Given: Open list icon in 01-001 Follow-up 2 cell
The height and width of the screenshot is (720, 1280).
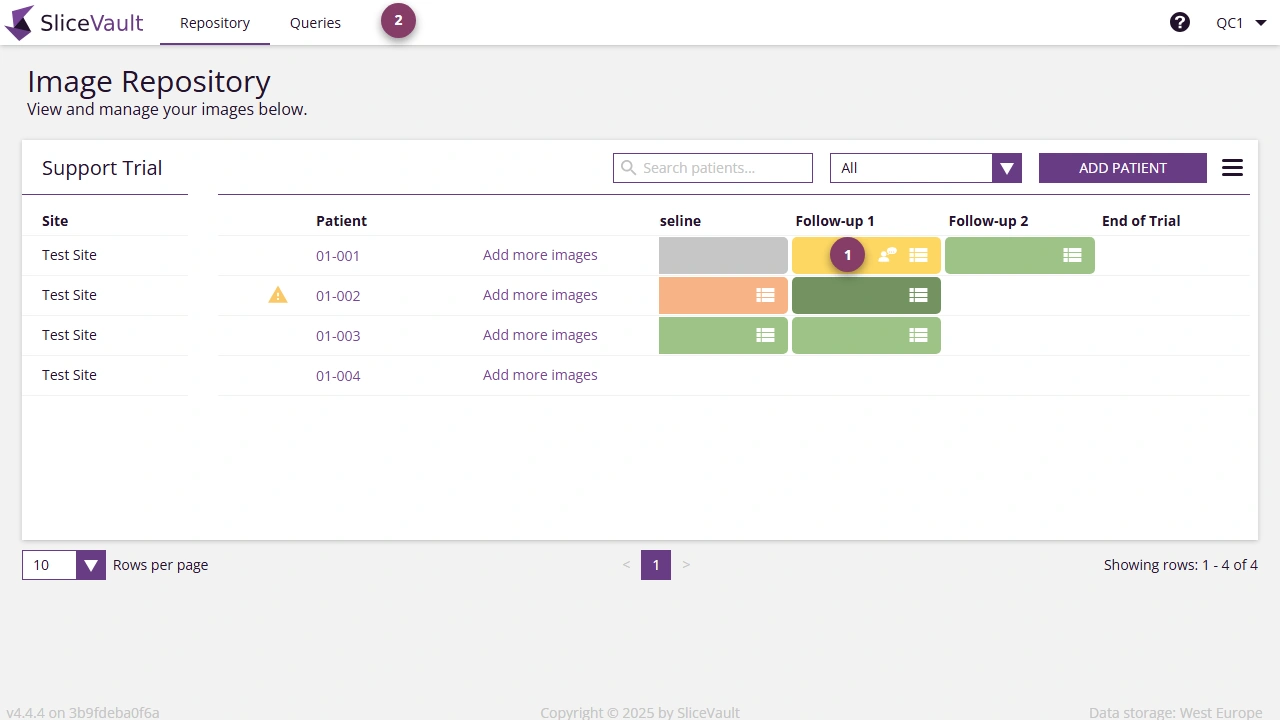Looking at the screenshot, I should pos(1072,255).
